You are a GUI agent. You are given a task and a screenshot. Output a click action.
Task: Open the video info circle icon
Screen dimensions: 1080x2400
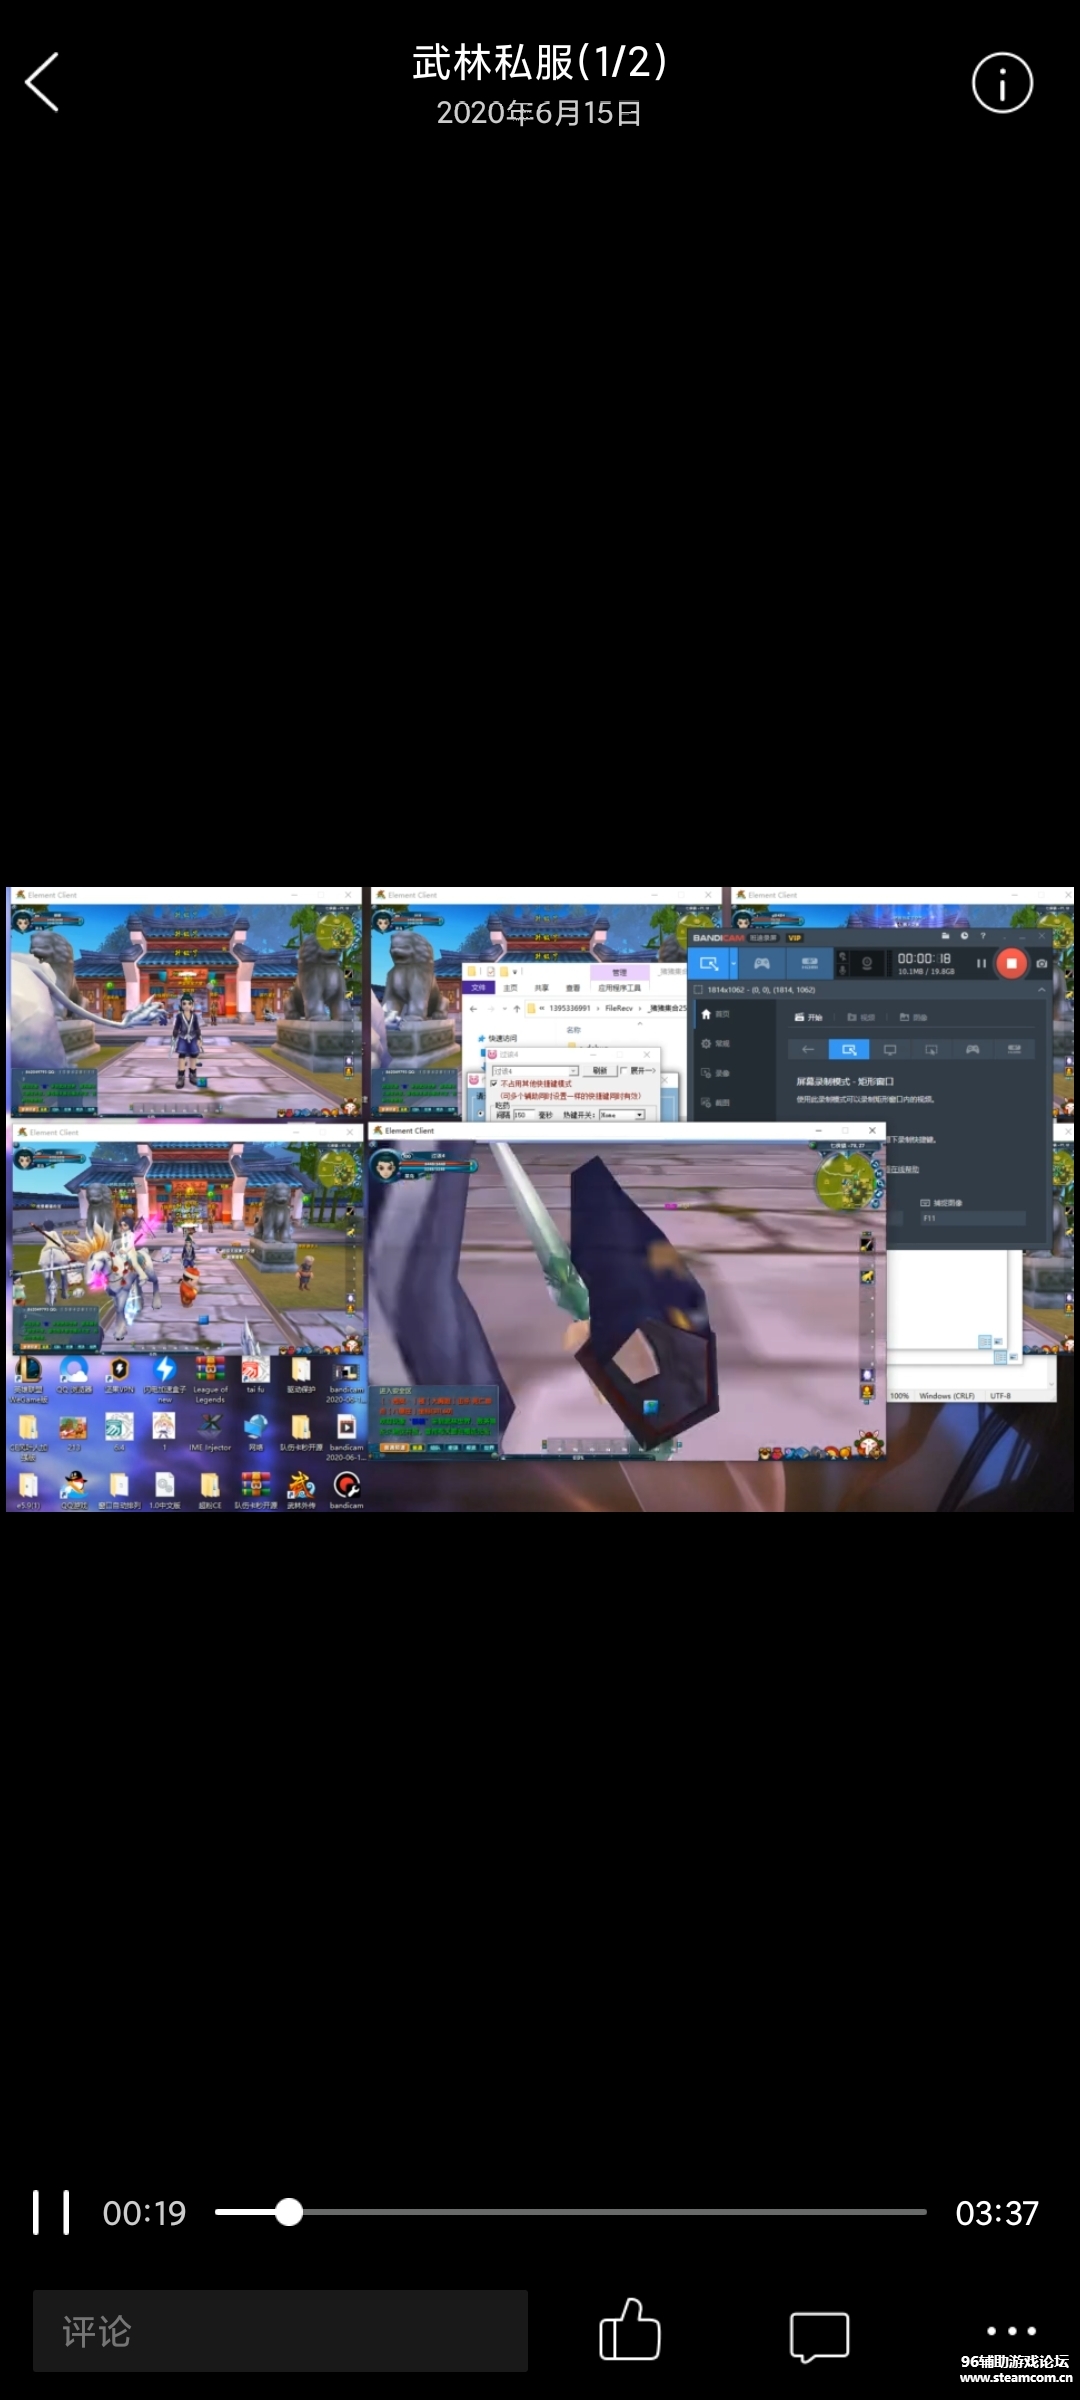[1001, 83]
